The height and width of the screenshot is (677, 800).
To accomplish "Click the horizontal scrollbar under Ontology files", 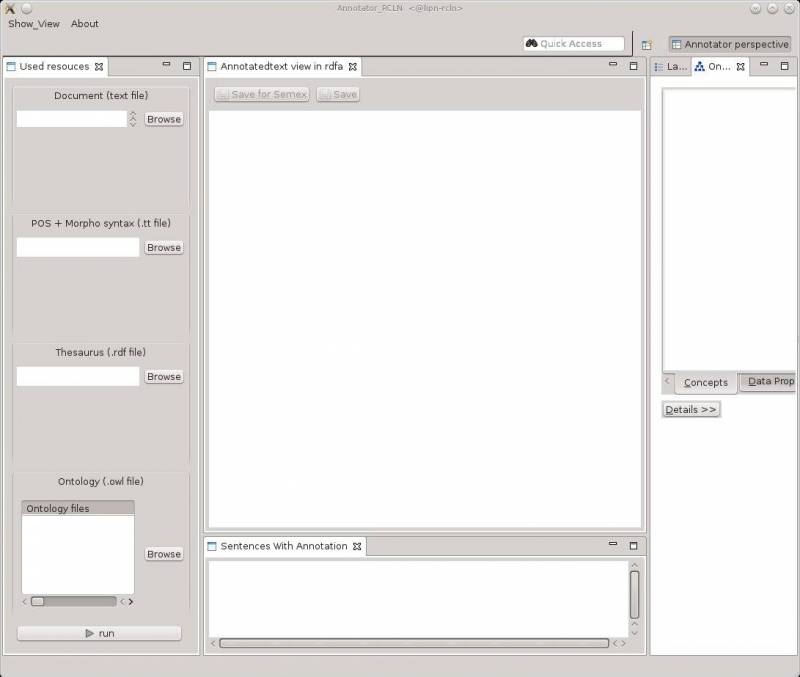I will tap(70, 600).
